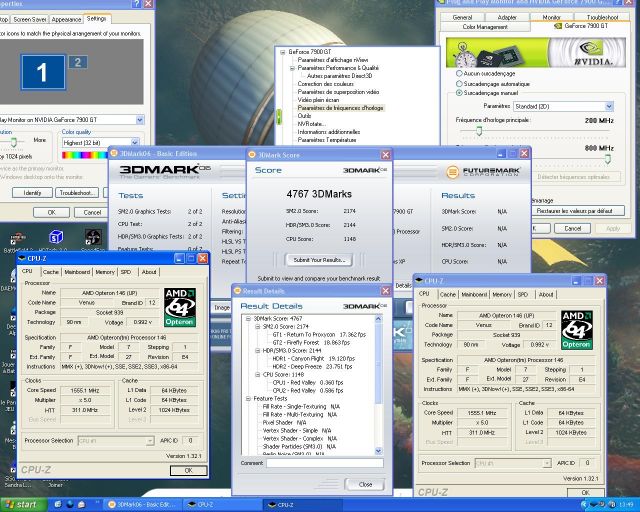The image size is (640, 512).
Task: Switch to the Screen Saver tab
Action: pyautogui.click(x=29, y=19)
